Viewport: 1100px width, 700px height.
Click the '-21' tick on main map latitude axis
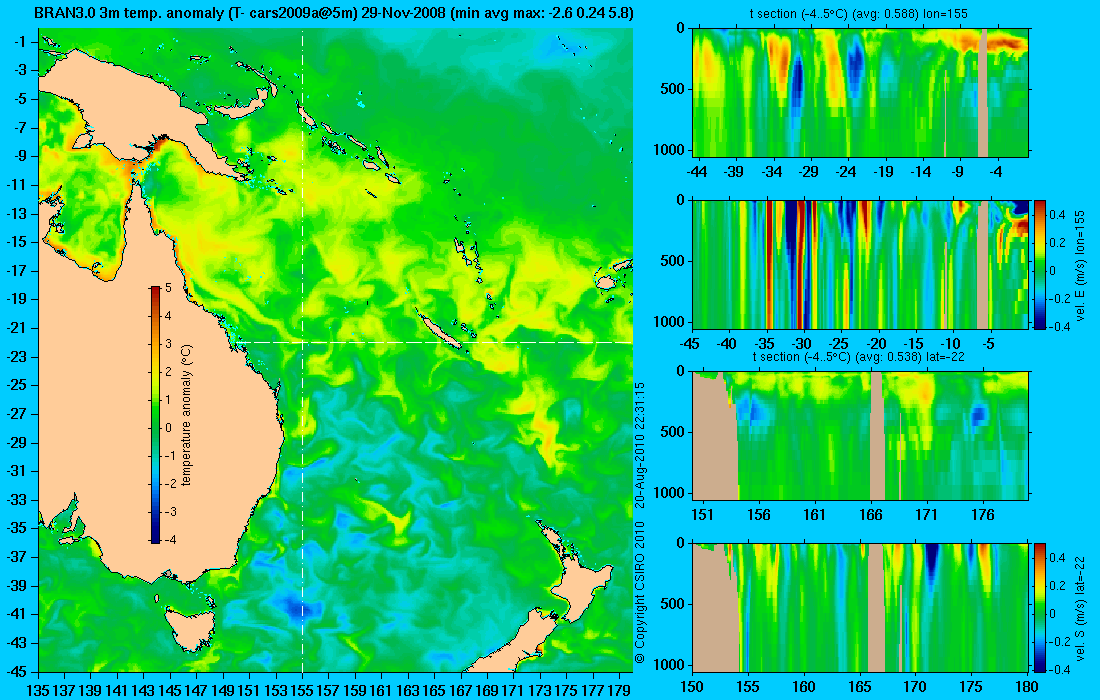point(16,328)
